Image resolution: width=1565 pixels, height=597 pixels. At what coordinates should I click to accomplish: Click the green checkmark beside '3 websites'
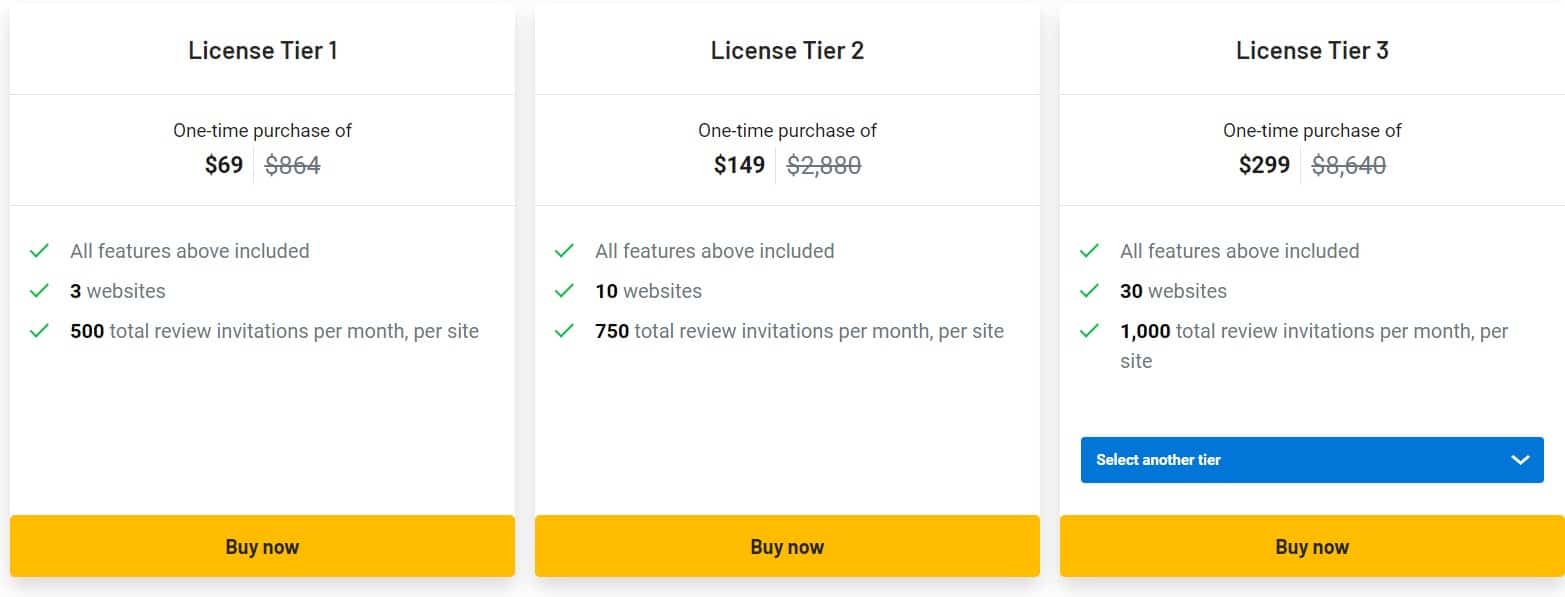pyautogui.click(x=40, y=291)
